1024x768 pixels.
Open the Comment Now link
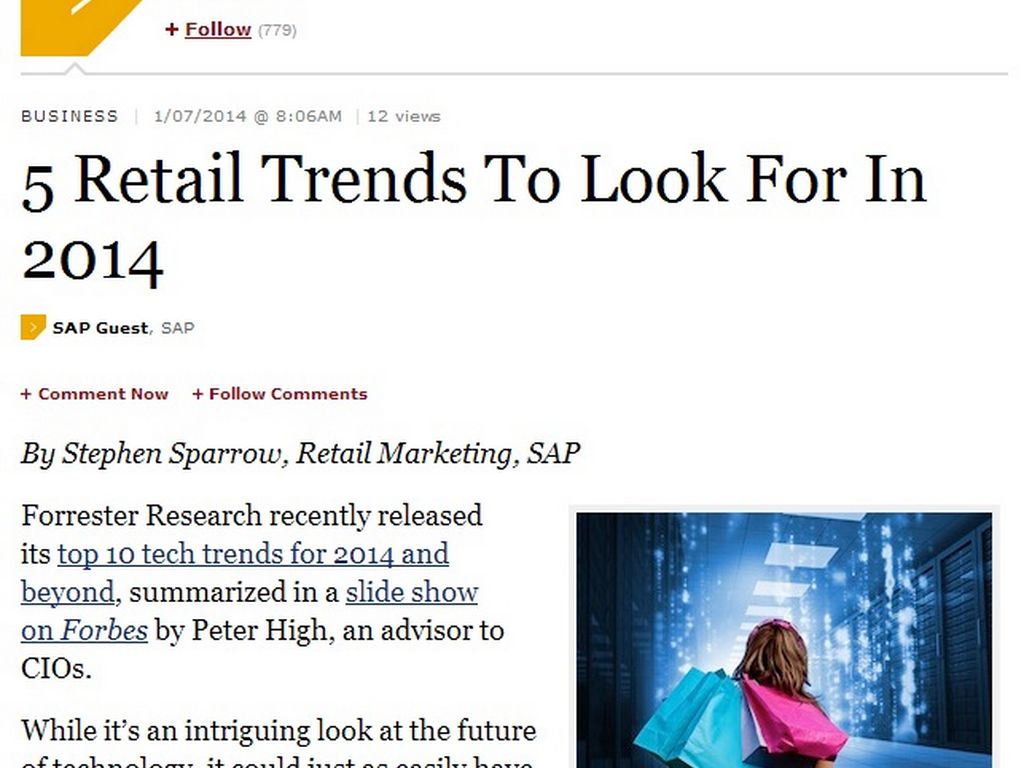coord(103,394)
